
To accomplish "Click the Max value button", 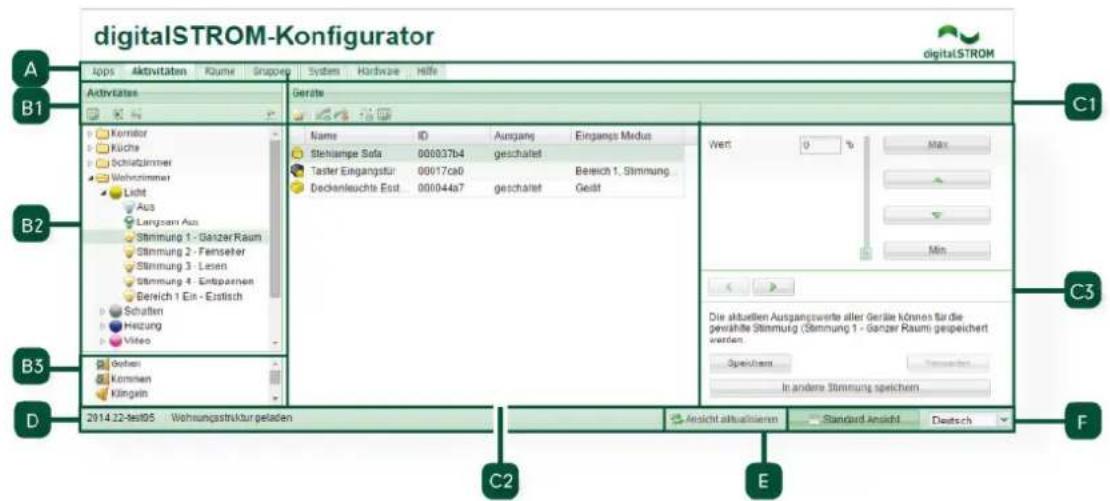I will click(937, 144).
